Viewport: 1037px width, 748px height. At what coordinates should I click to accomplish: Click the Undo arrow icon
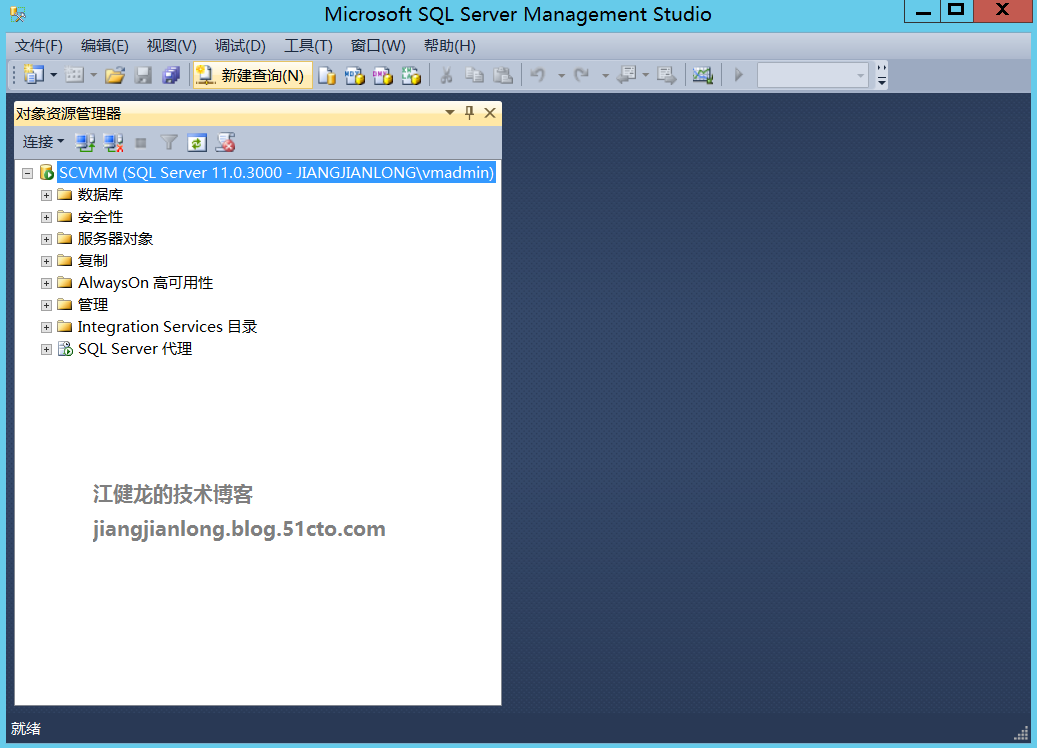tap(538, 75)
